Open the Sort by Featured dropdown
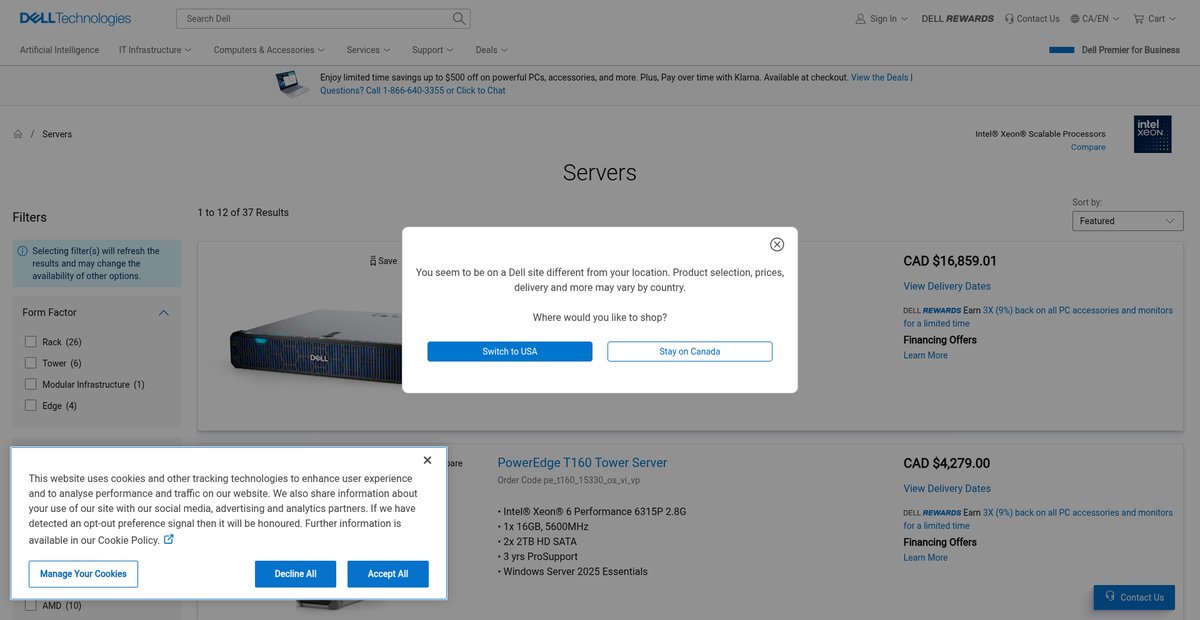Screen dimensions: 1200x620 [1127, 221]
